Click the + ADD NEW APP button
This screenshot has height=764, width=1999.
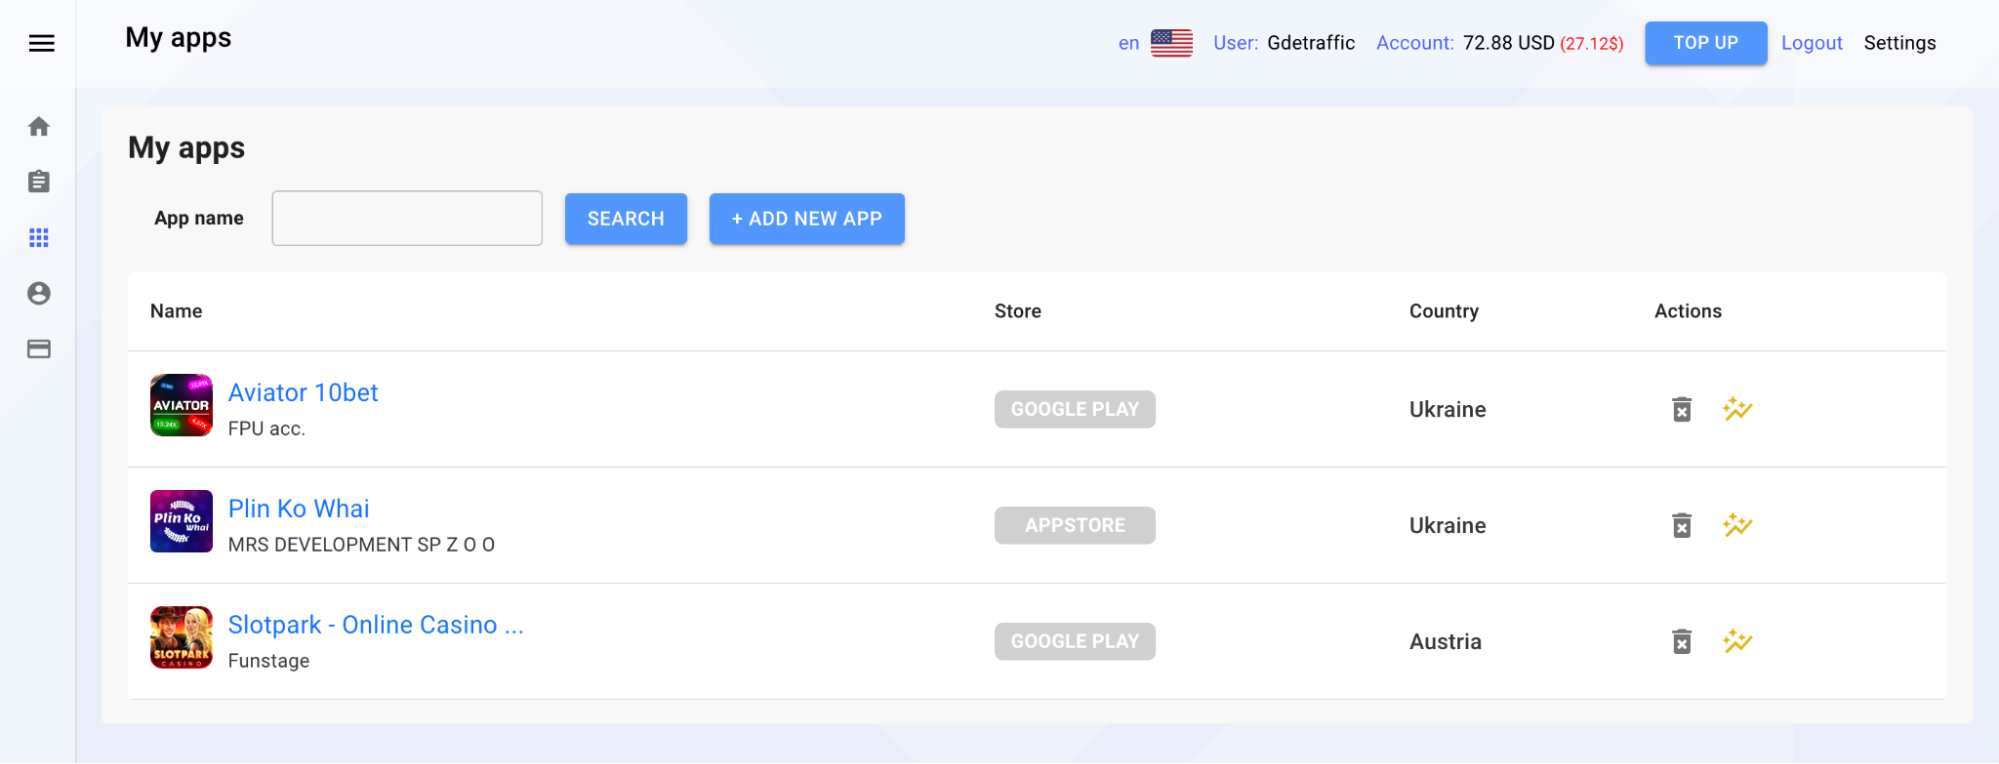click(807, 218)
